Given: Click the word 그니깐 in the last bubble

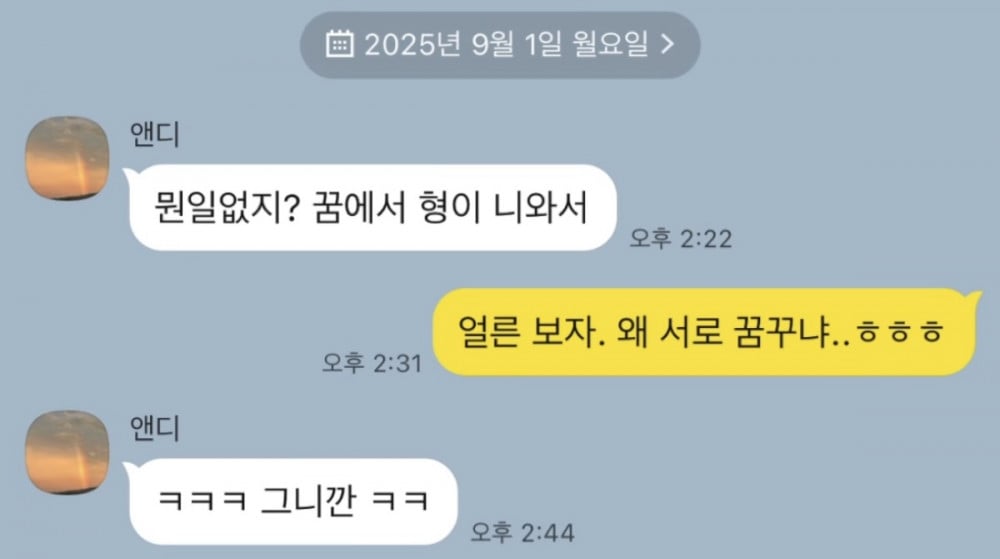Looking at the screenshot, I should [308, 501].
